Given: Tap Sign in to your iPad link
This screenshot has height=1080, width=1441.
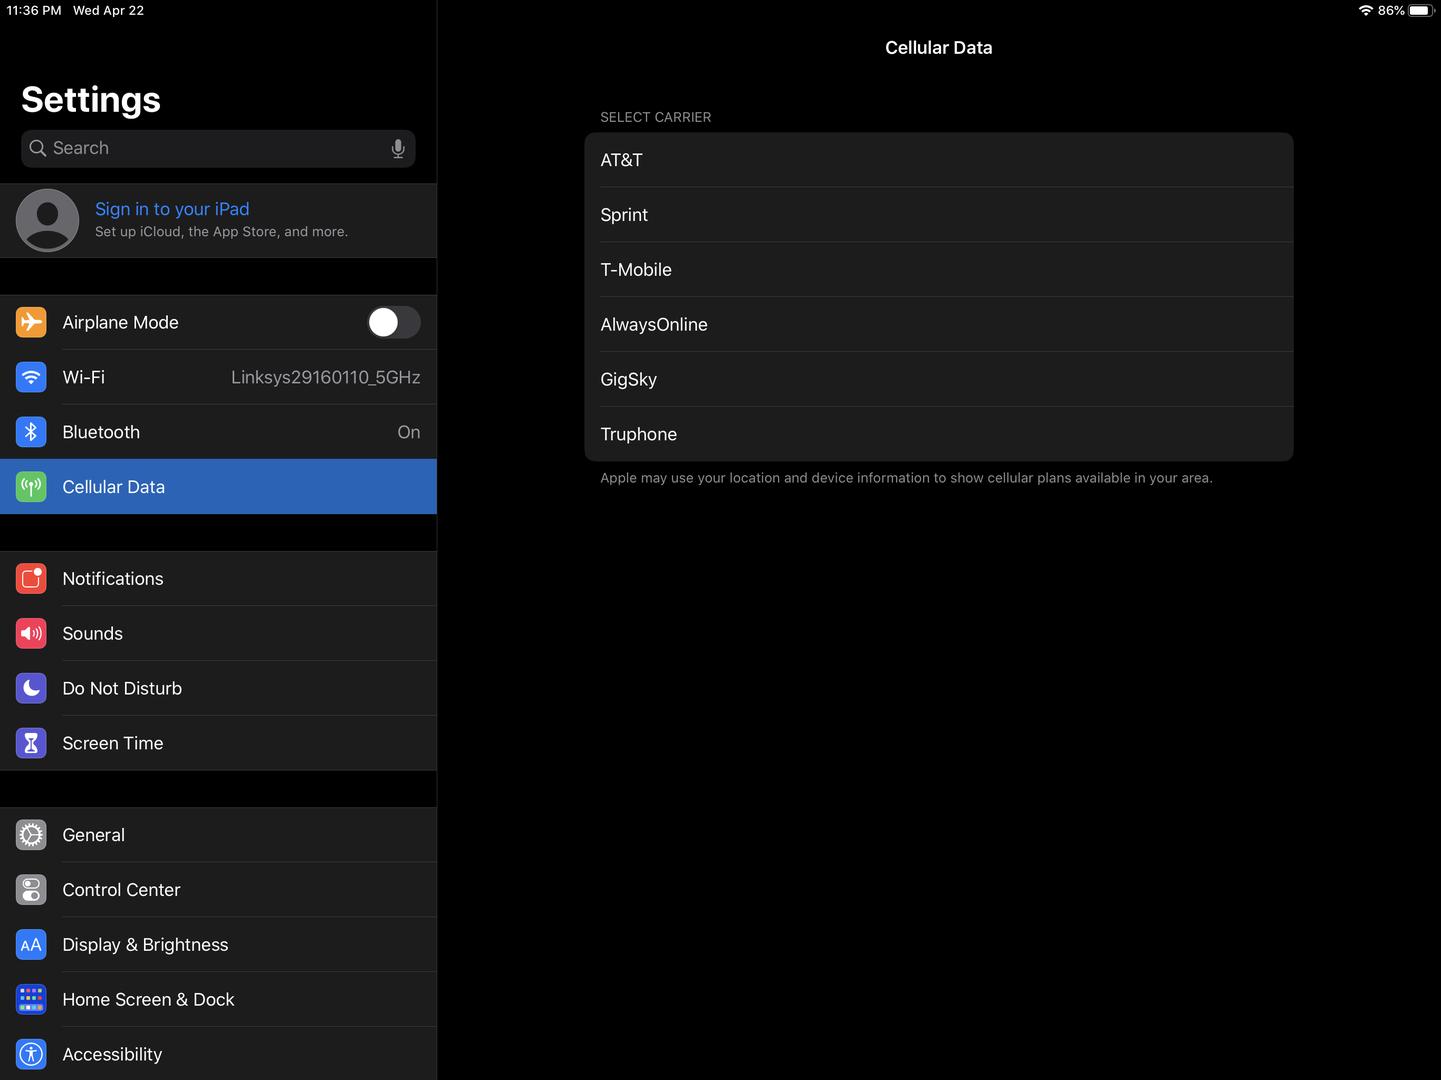Looking at the screenshot, I should coord(172,209).
